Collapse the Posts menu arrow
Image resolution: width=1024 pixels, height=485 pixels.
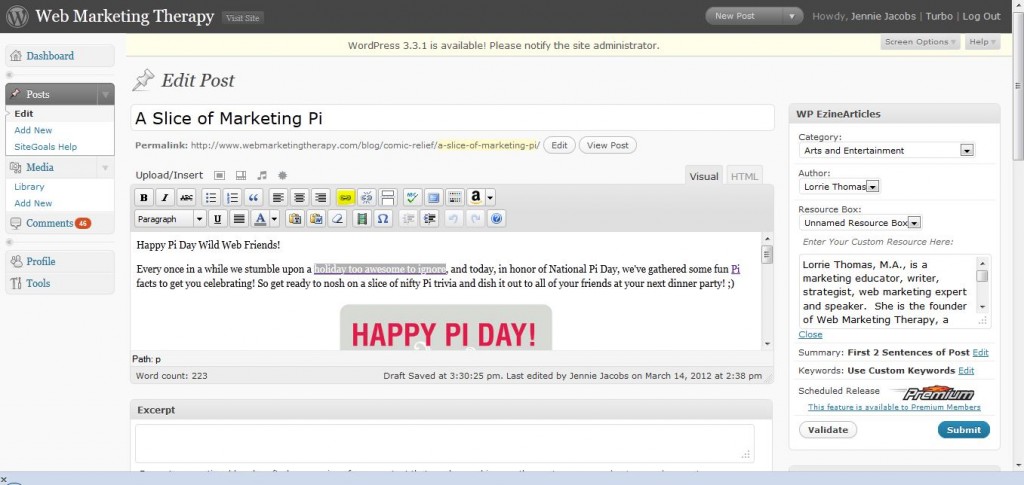click(105, 95)
